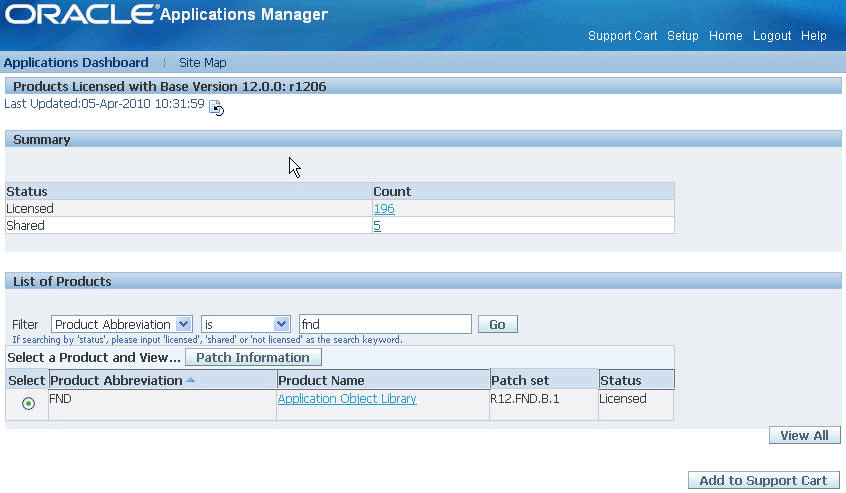Open Help from the header
The image size is (846, 493).
coord(813,36)
